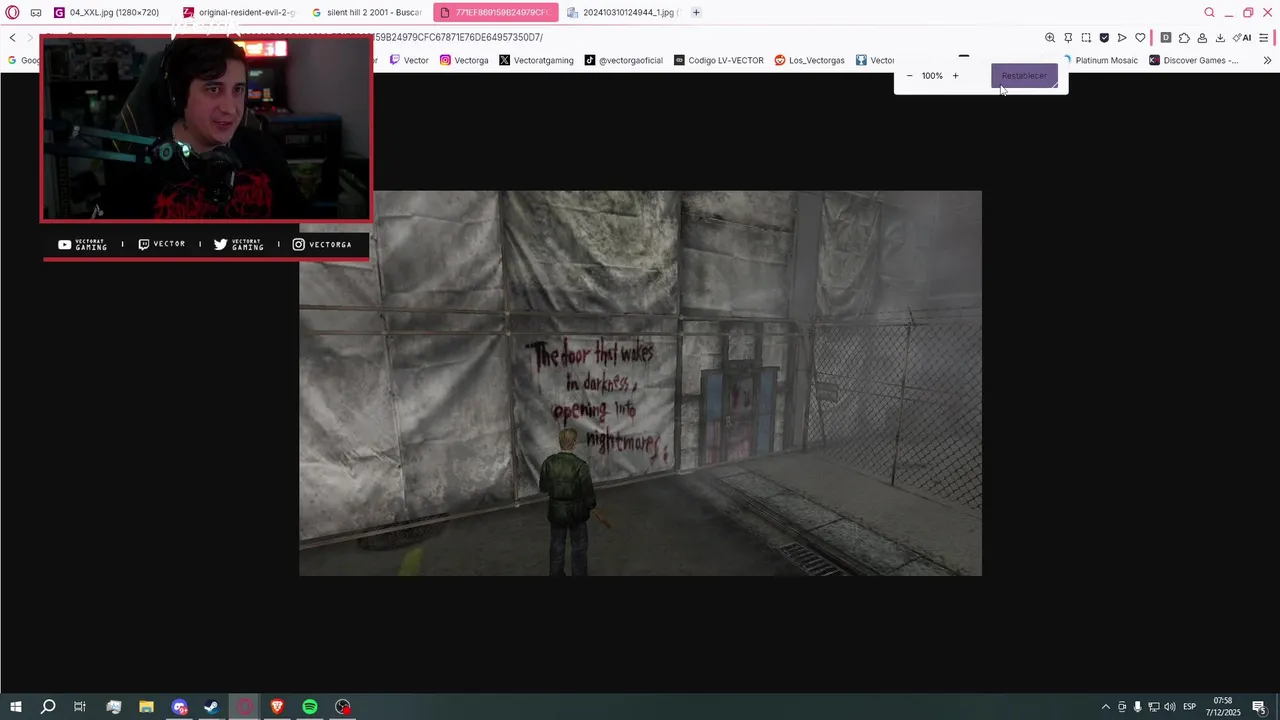1280x720 pixels.
Task: Open the clock showing 07:58
Action: [1222, 707]
